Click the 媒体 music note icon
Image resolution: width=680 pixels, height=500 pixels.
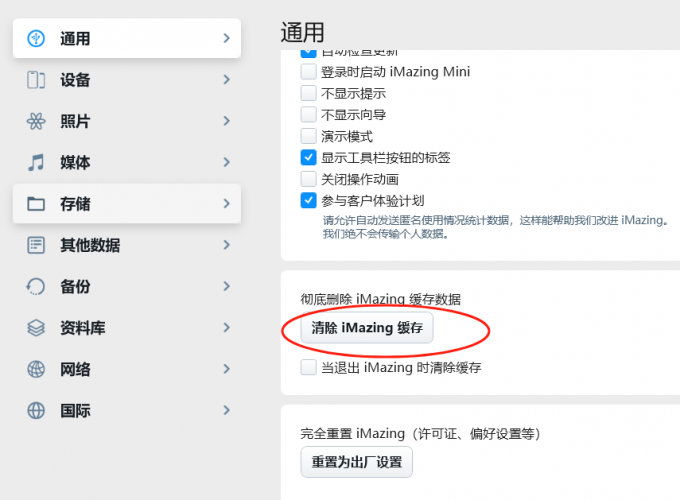(36, 162)
